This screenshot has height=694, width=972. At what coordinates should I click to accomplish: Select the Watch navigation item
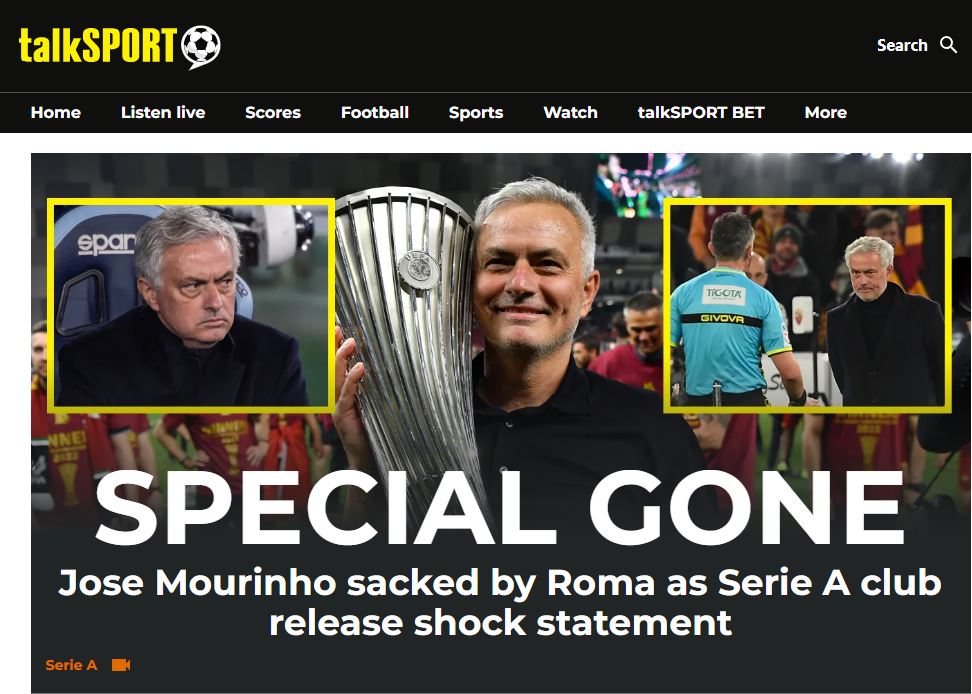point(570,112)
